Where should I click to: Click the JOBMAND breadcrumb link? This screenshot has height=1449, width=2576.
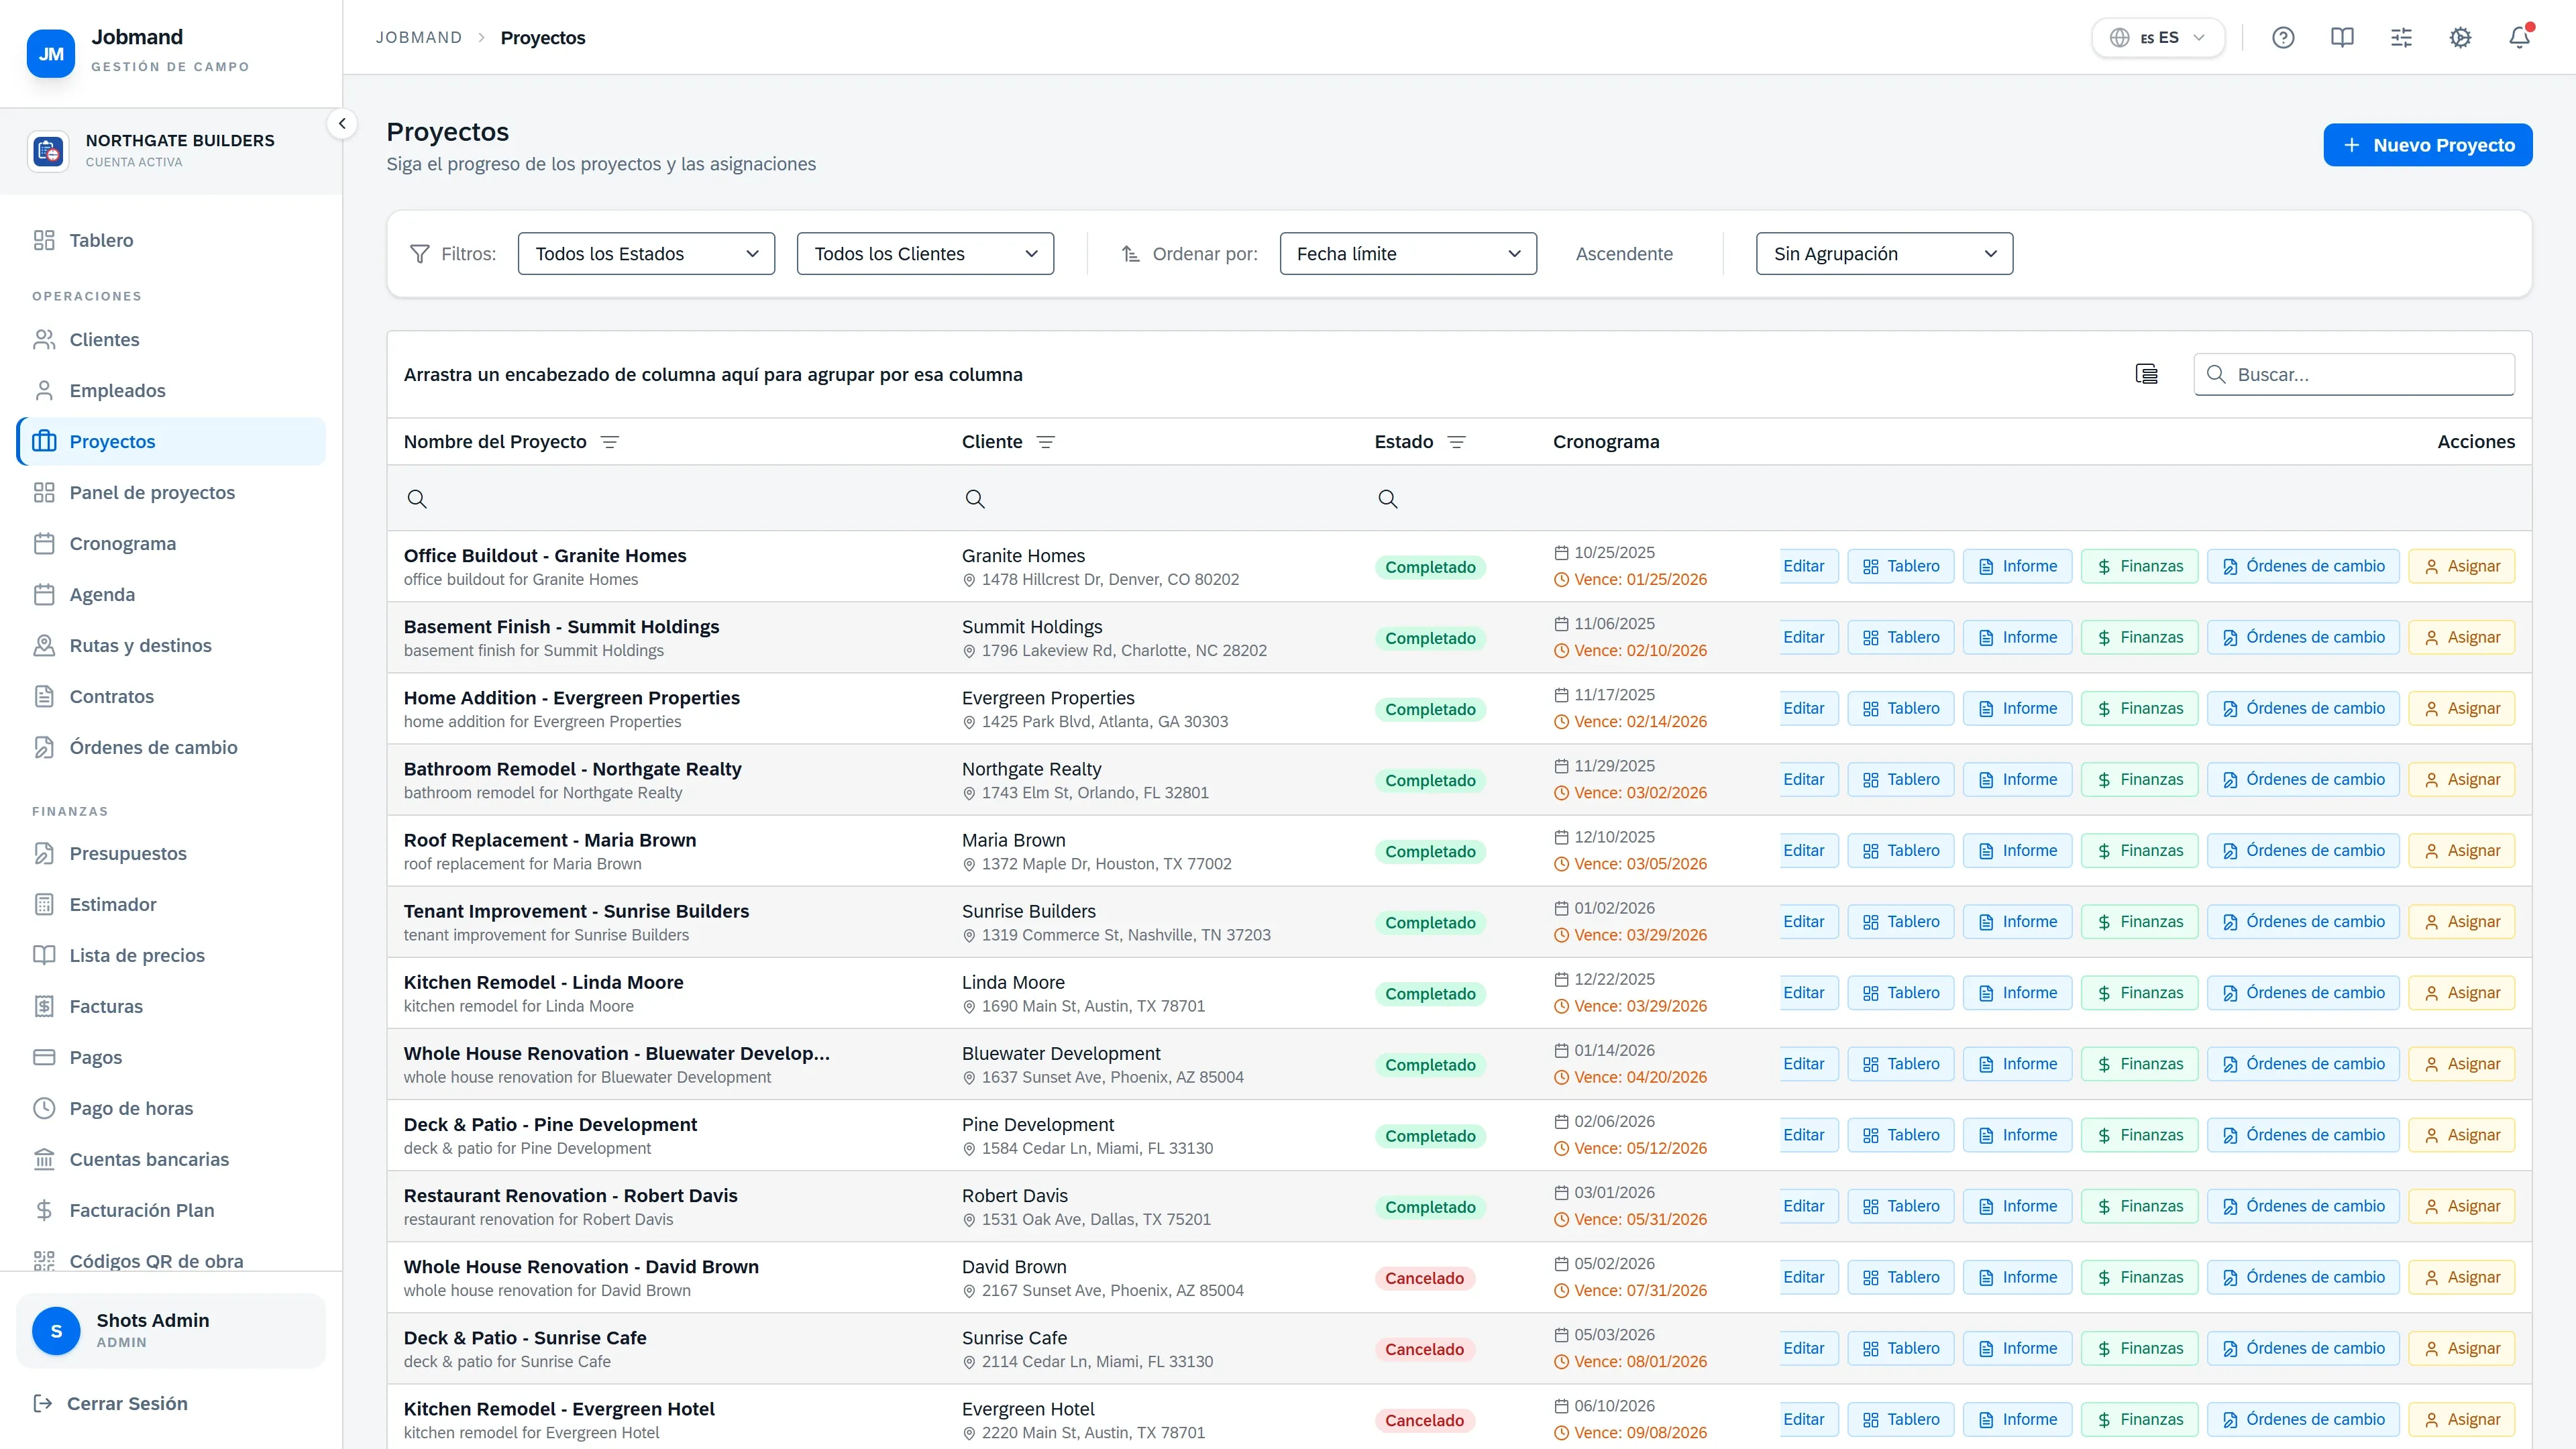point(418,37)
